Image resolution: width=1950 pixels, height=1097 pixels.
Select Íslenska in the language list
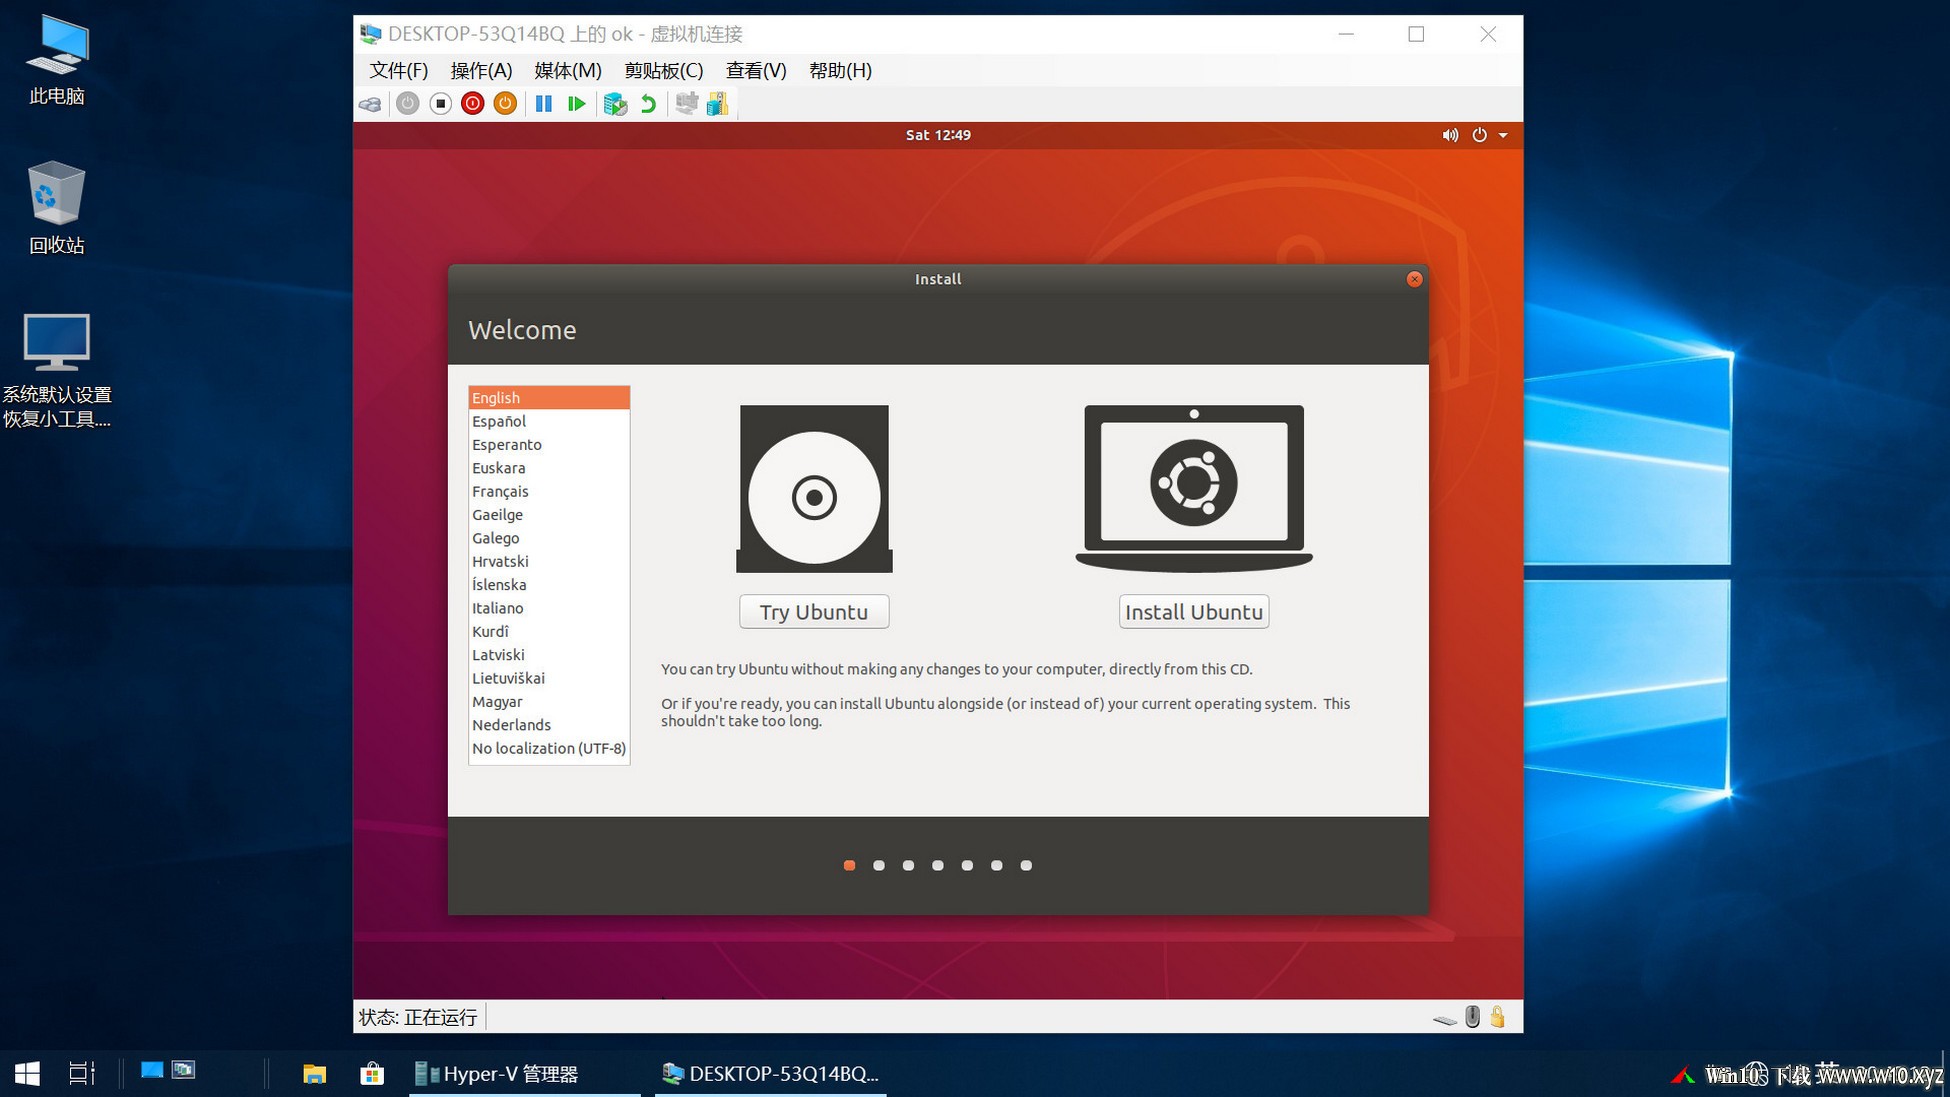(x=549, y=585)
